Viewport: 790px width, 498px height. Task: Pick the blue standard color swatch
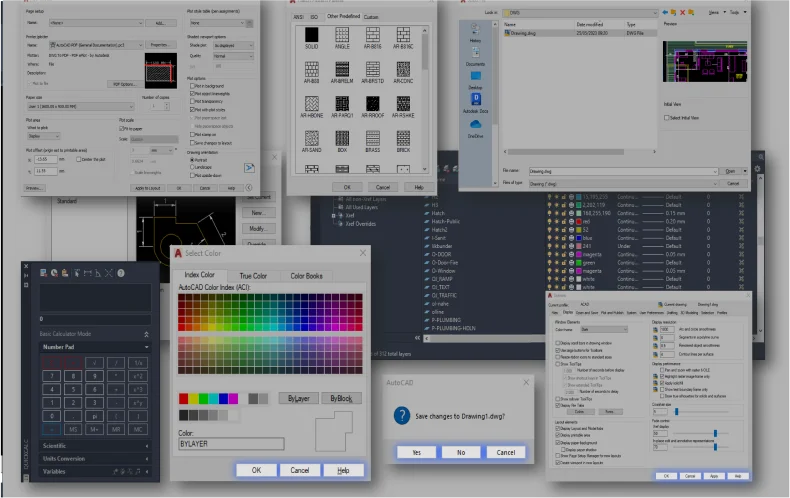(x=223, y=399)
